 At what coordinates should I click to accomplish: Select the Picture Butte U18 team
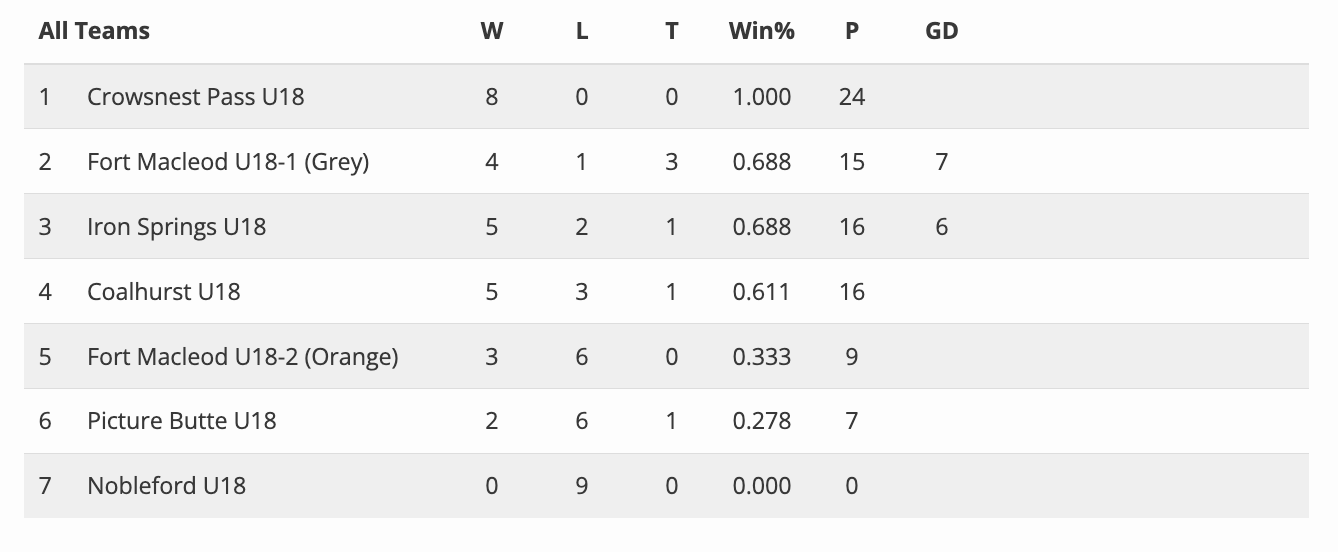[181, 421]
